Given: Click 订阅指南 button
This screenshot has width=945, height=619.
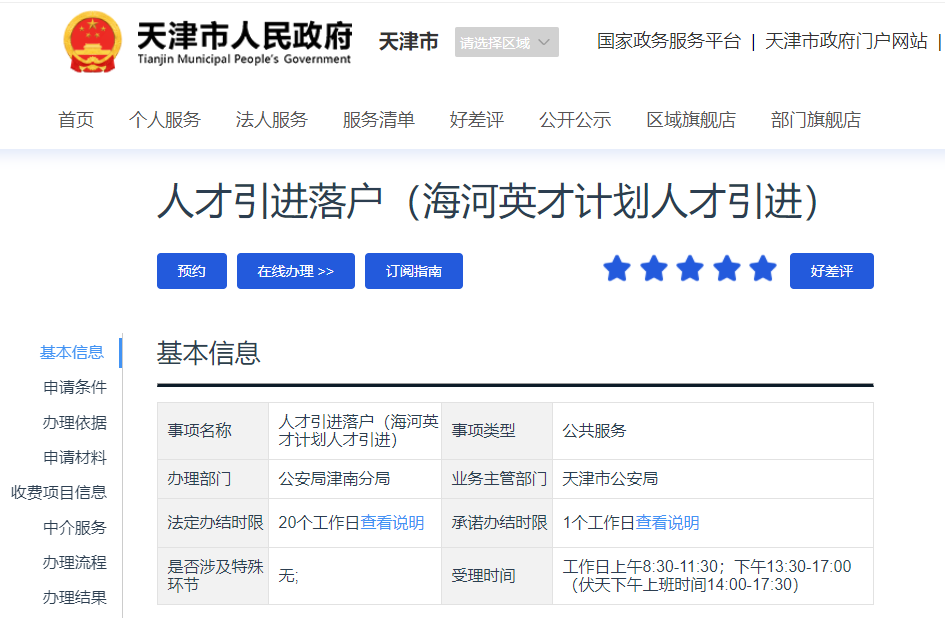Looking at the screenshot, I should click(x=413, y=271).
